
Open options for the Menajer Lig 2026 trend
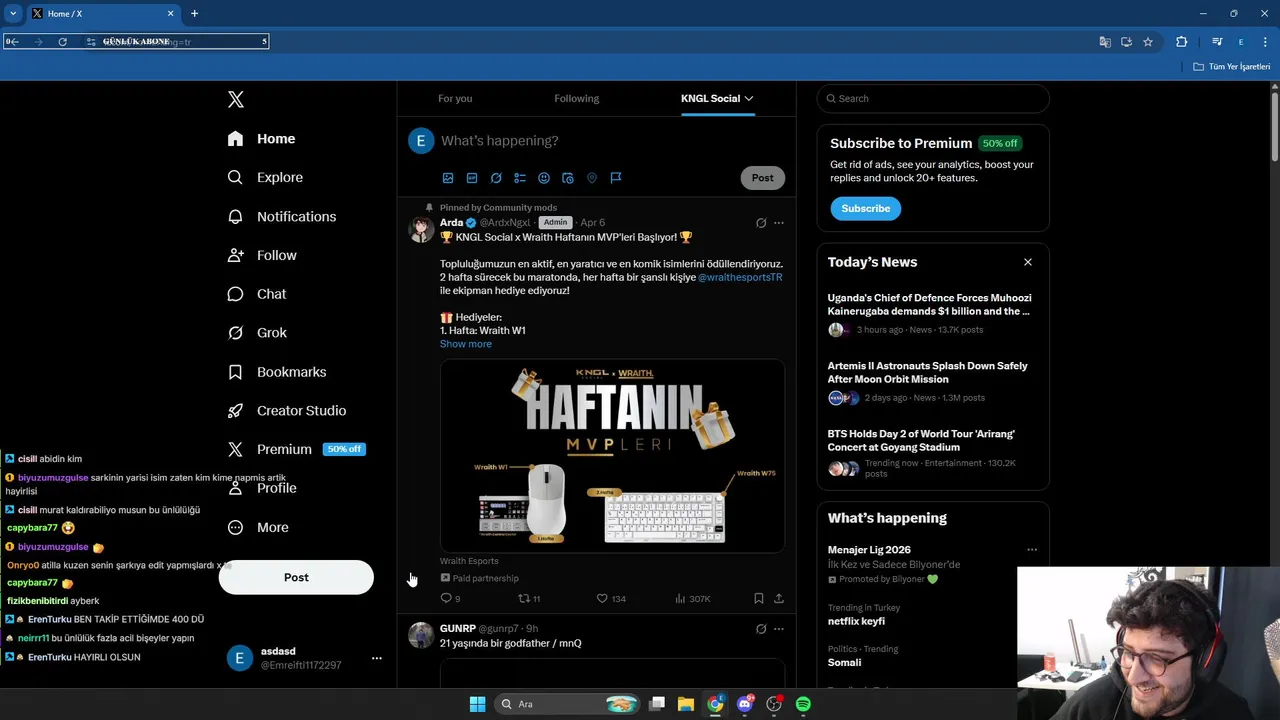[x=1032, y=550]
